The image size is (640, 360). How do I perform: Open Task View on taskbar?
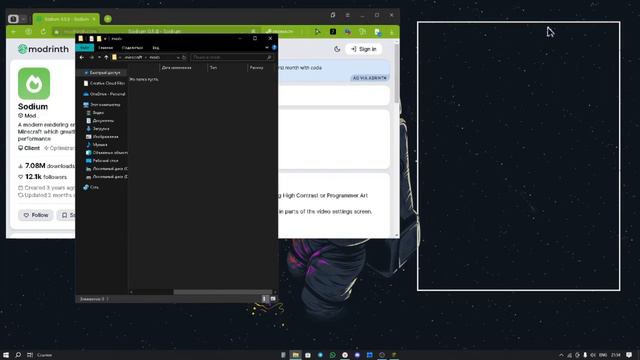(30, 355)
